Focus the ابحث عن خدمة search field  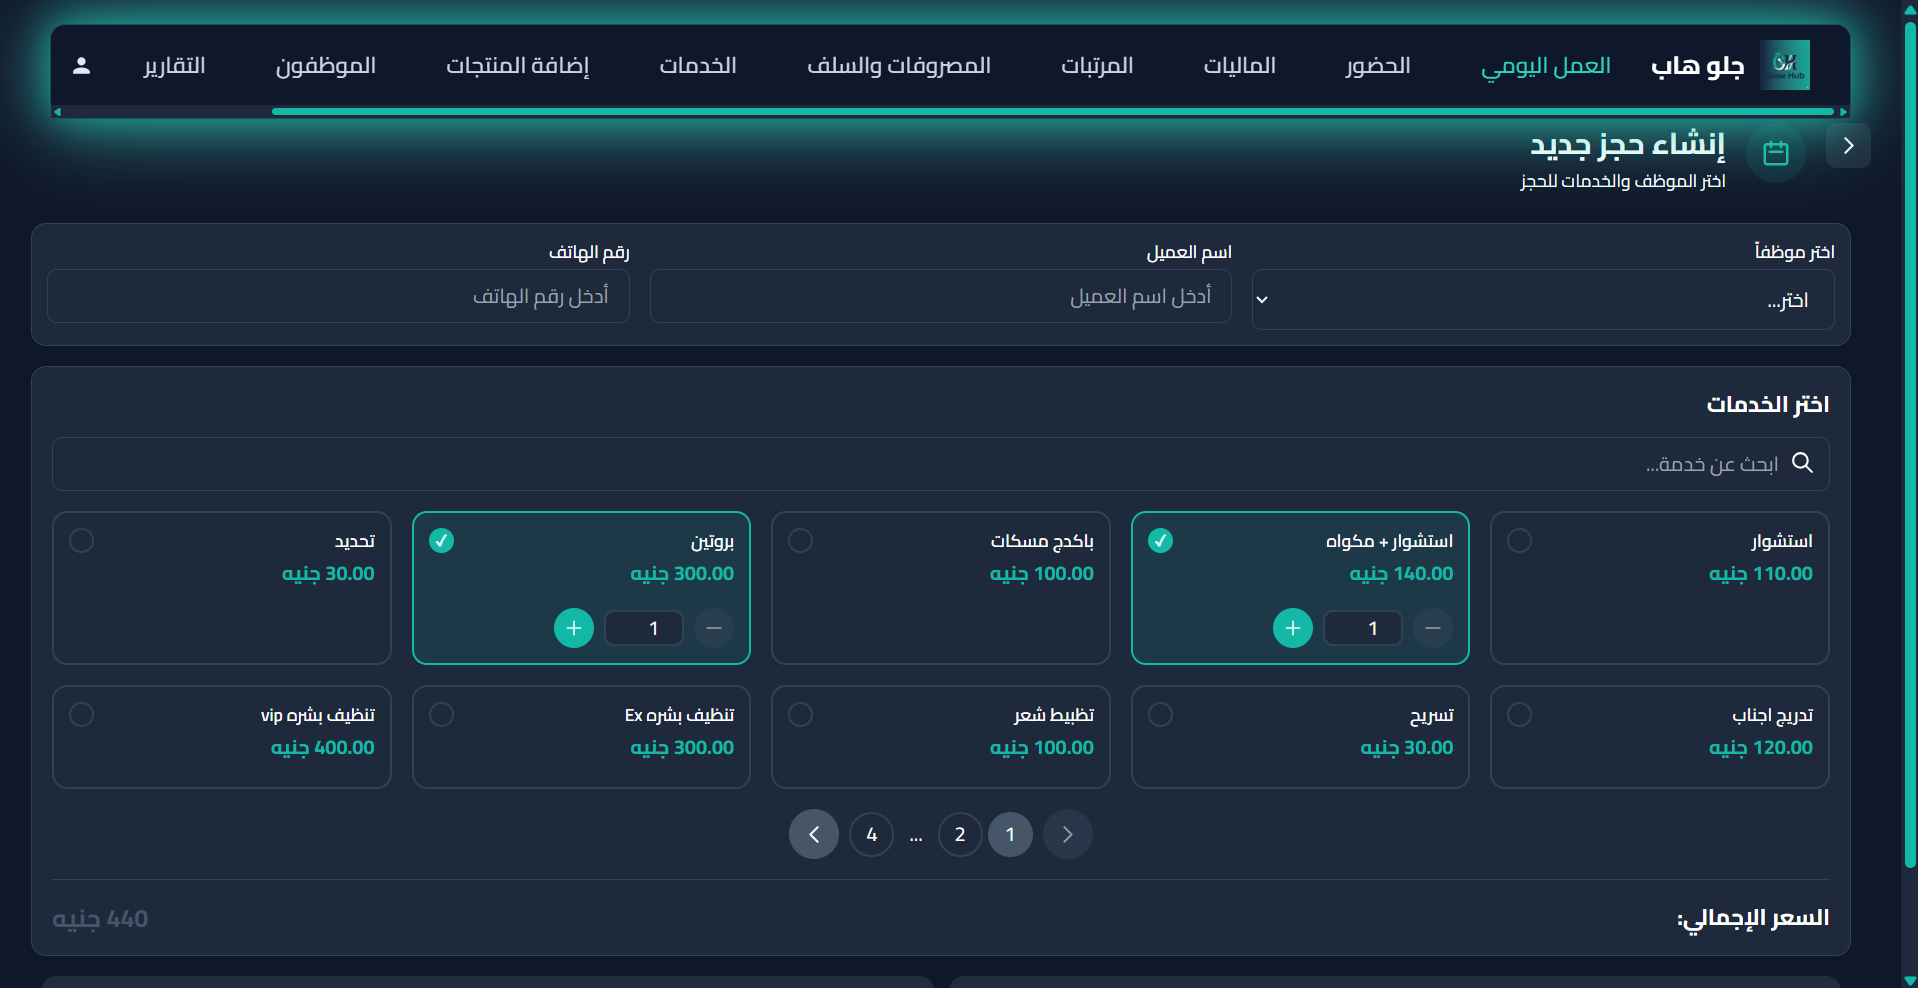(x=940, y=464)
